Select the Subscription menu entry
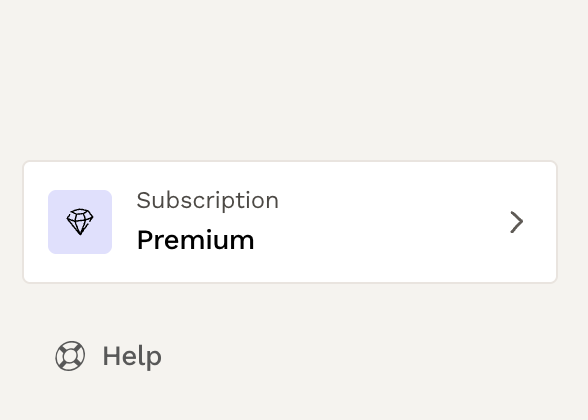Viewport: 588px width, 420px height. [290, 222]
